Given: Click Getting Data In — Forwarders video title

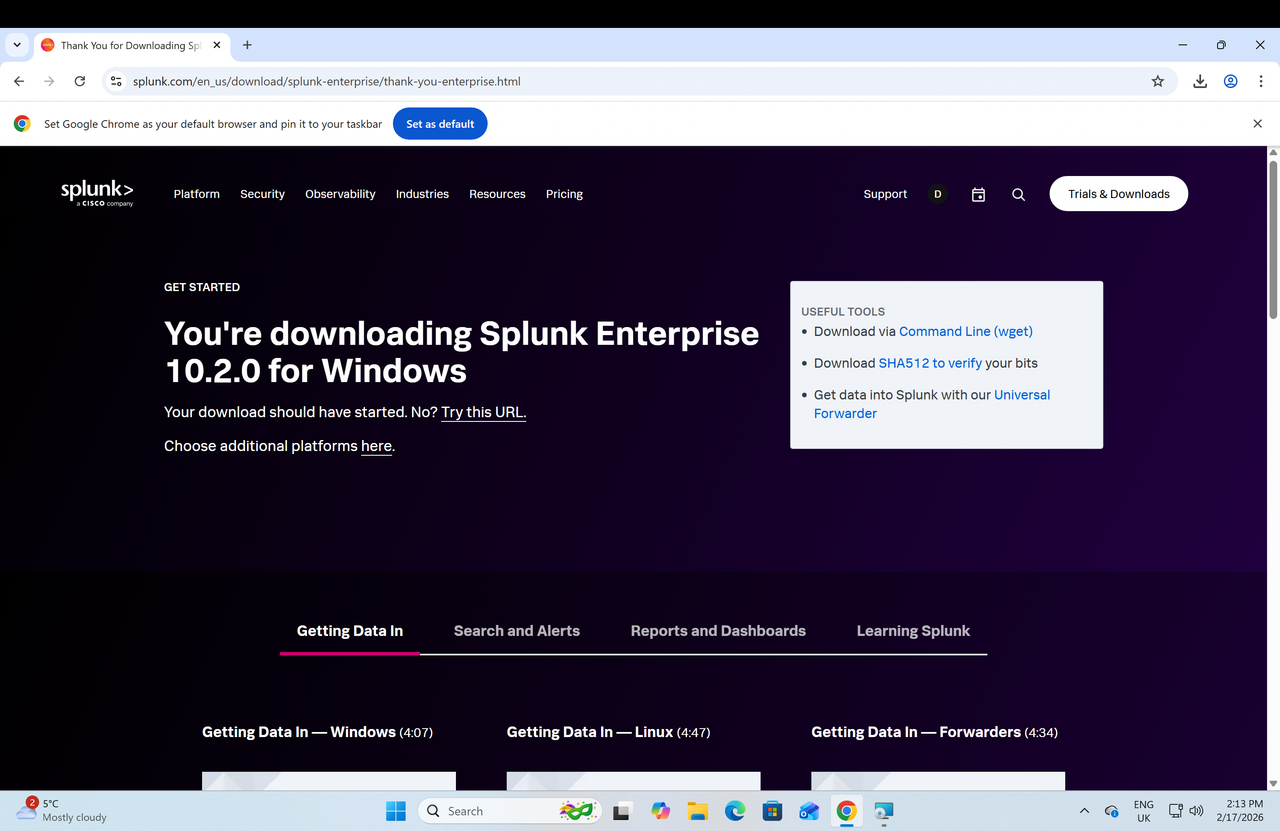Looking at the screenshot, I should 934,732.
